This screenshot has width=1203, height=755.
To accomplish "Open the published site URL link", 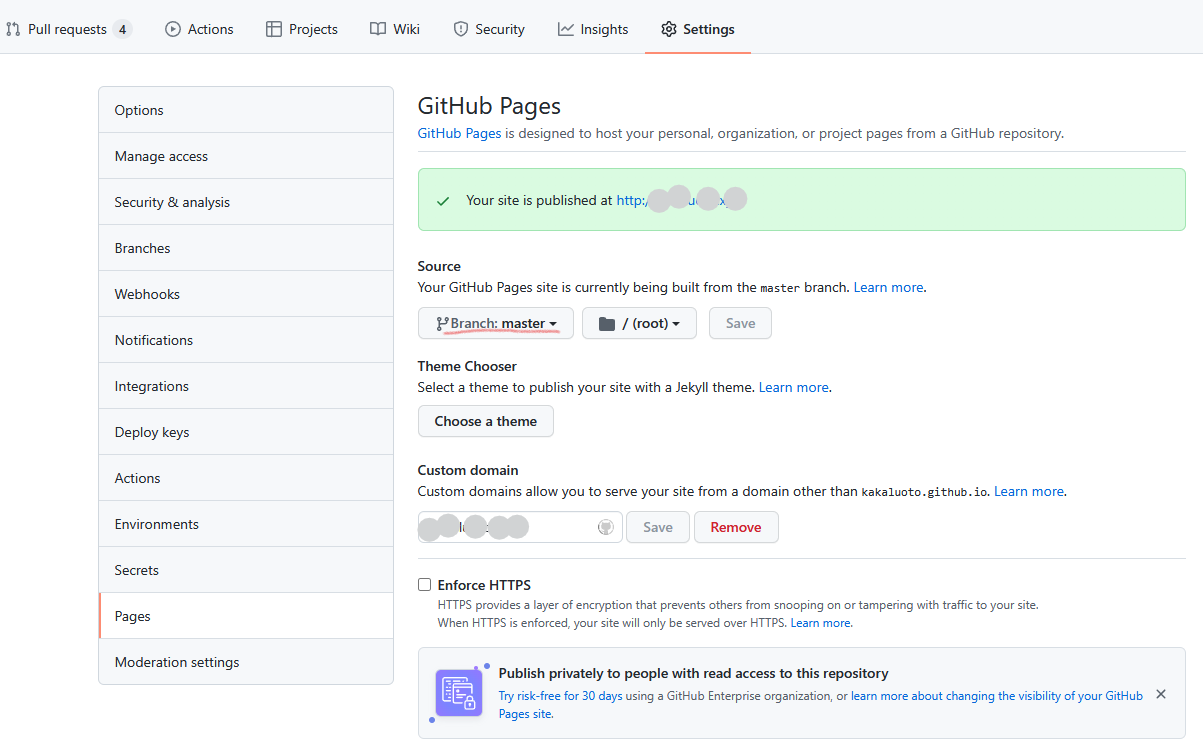I will point(680,200).
